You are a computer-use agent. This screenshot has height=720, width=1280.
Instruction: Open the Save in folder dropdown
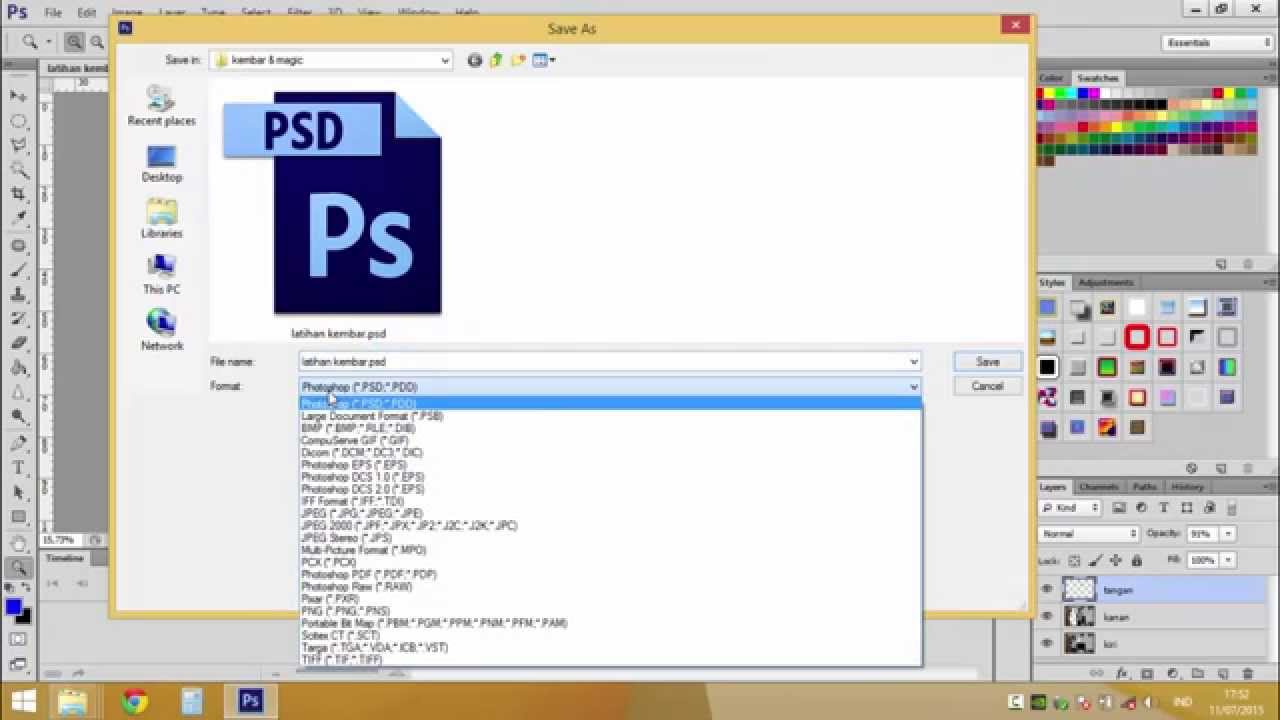point(445,61)
